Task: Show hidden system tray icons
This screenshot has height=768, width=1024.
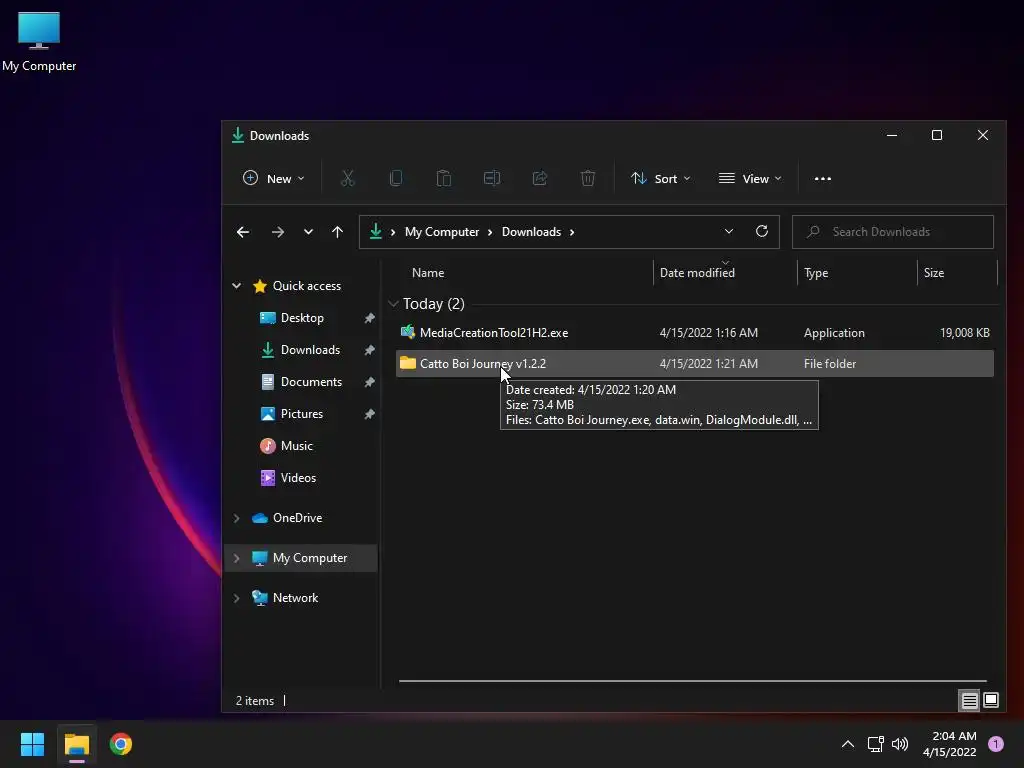Action: pyautogui.click(x=848, y=744)
